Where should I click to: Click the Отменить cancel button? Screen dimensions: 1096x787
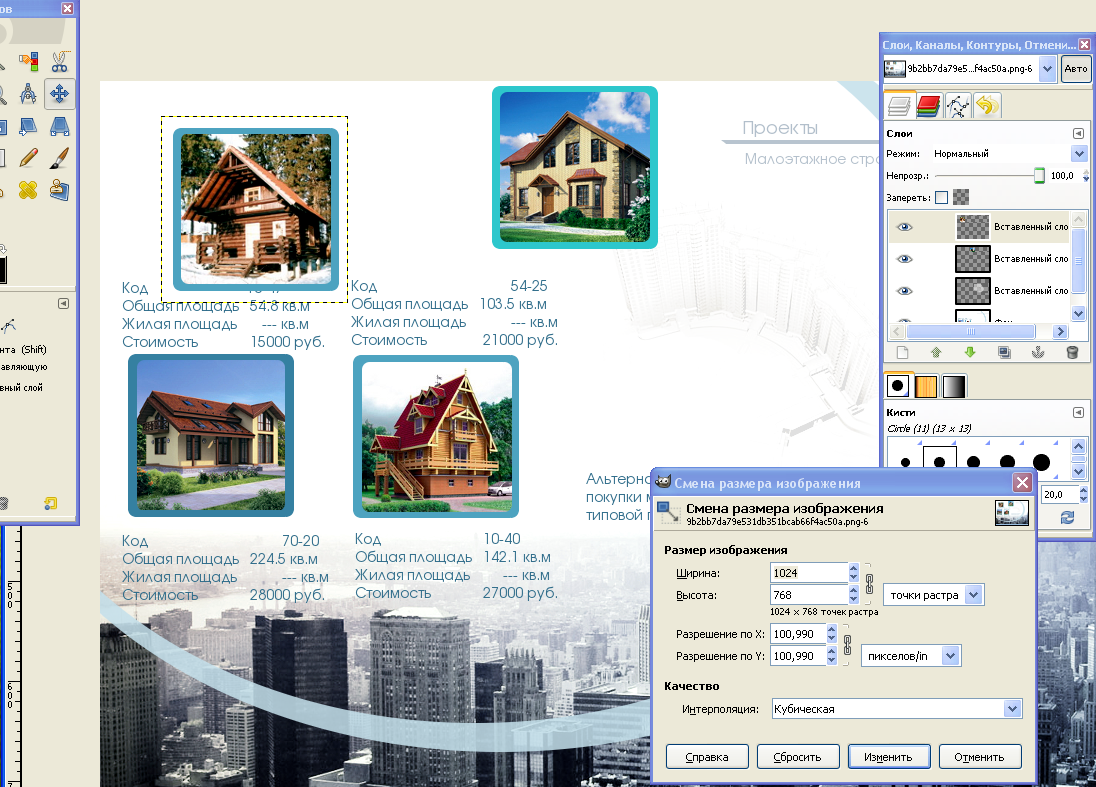[979, 757]
